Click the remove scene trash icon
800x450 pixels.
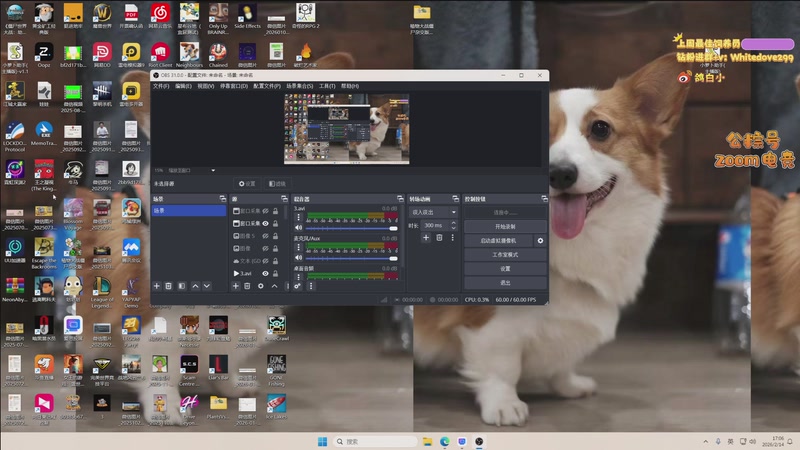[x=169, y=286]
